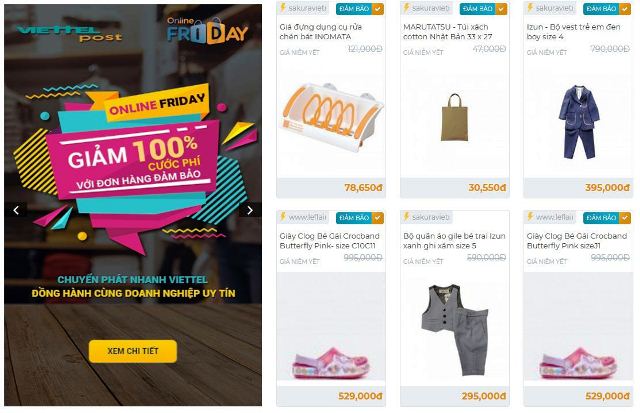Click the lightning icon on MARUTATSU bag card
640x413 pixels.
[x=406, y=7]
